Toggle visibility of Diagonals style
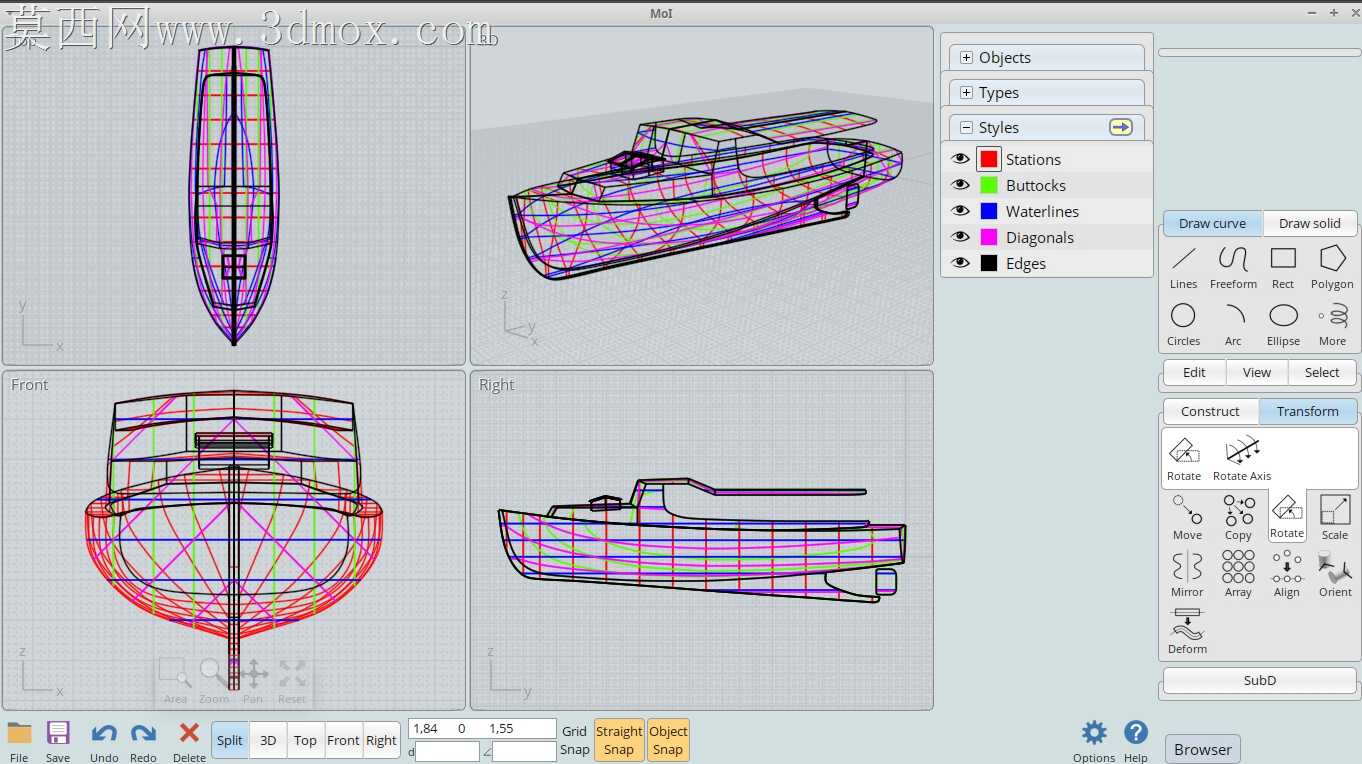The height and width of the screenshot is (764, 1362). [960, 237]
